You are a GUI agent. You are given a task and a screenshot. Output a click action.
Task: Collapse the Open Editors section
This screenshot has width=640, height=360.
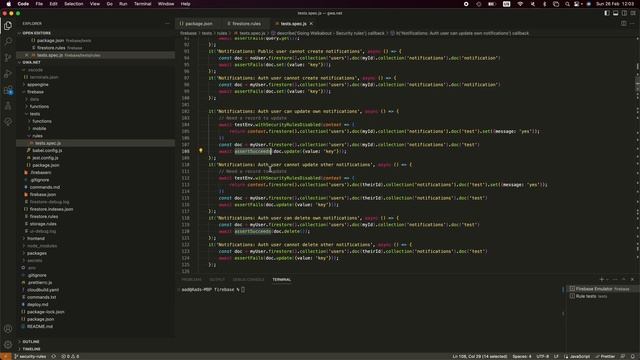click(96, 33)
